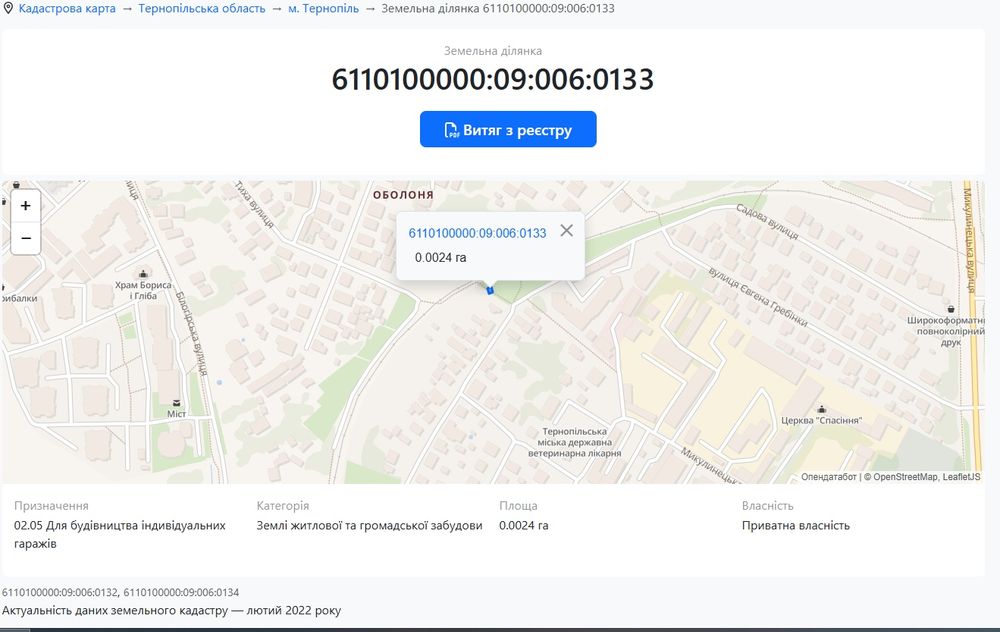Open the OpenStreetMap attribution link
The image size is (1000, 632).
coord(905,477)
